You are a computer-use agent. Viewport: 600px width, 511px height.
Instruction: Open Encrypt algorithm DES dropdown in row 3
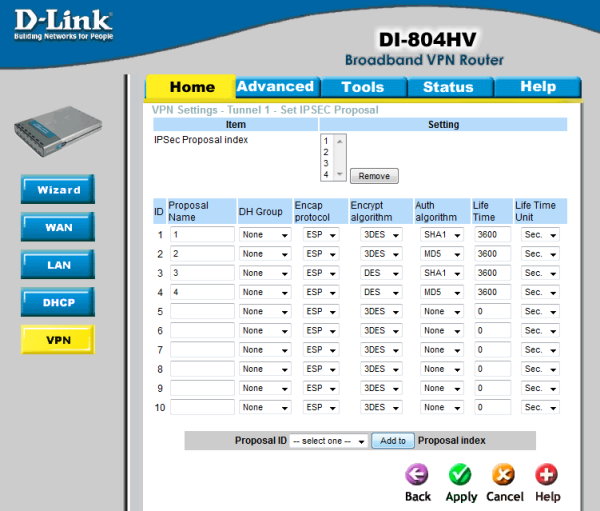pyautogui.click(x=381, y=273)
